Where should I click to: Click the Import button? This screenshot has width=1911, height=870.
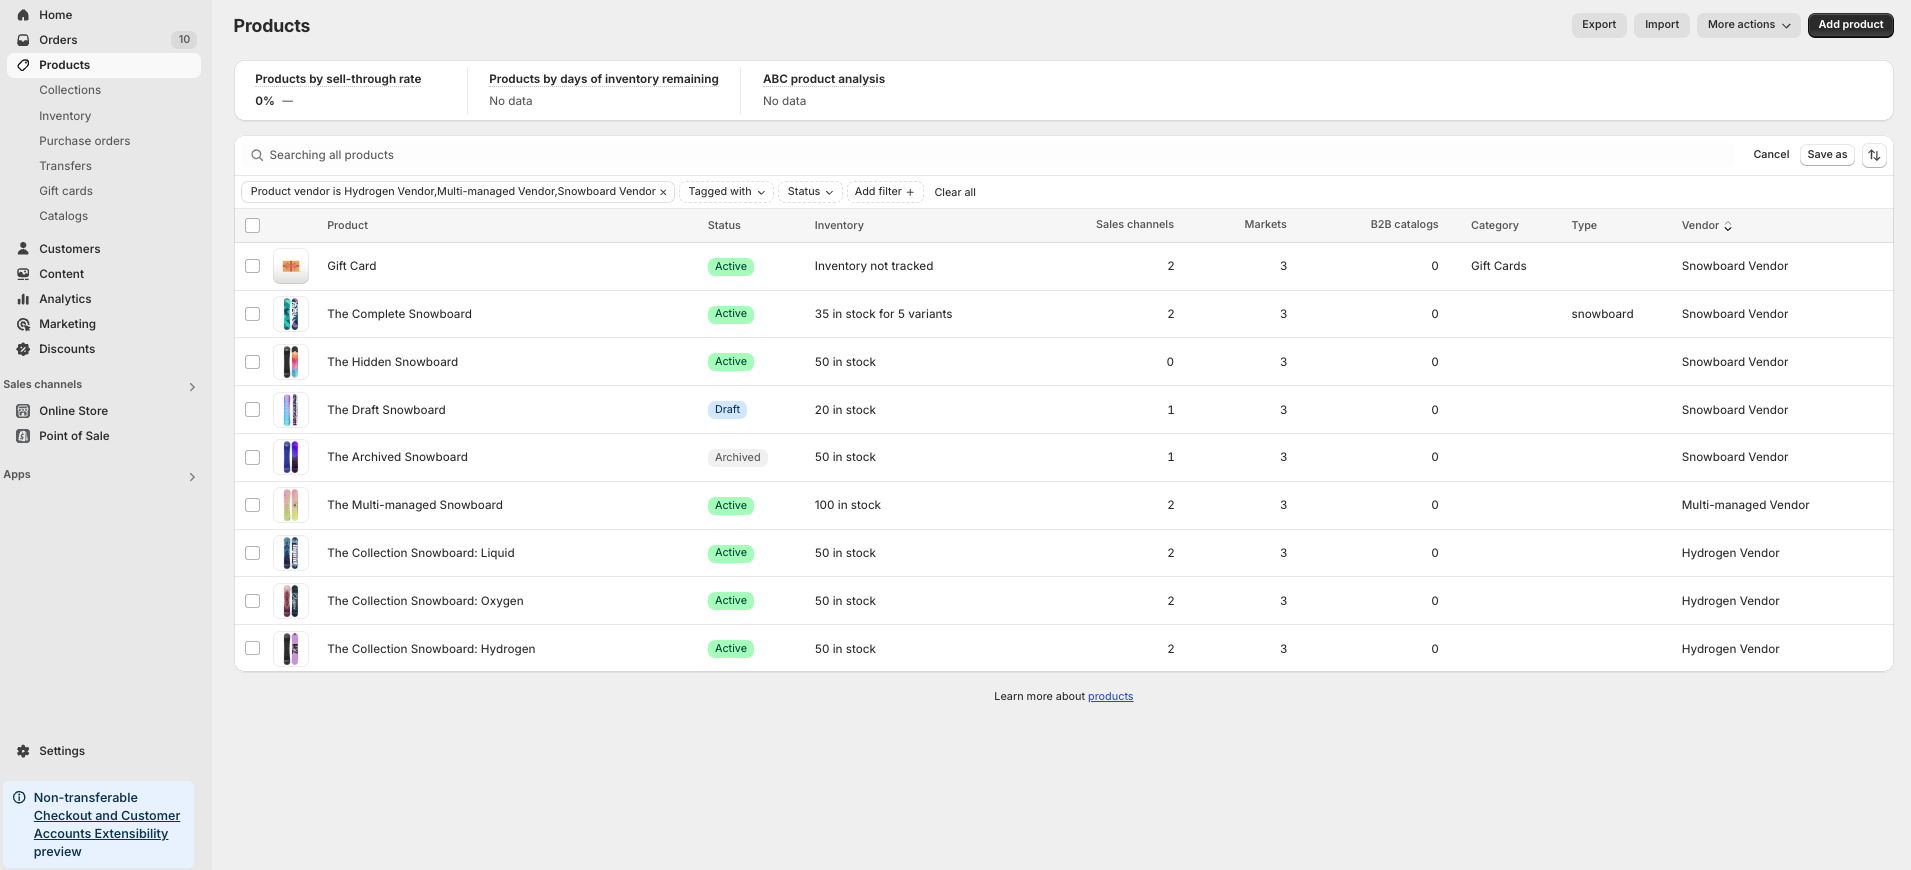click(1662, 25)
